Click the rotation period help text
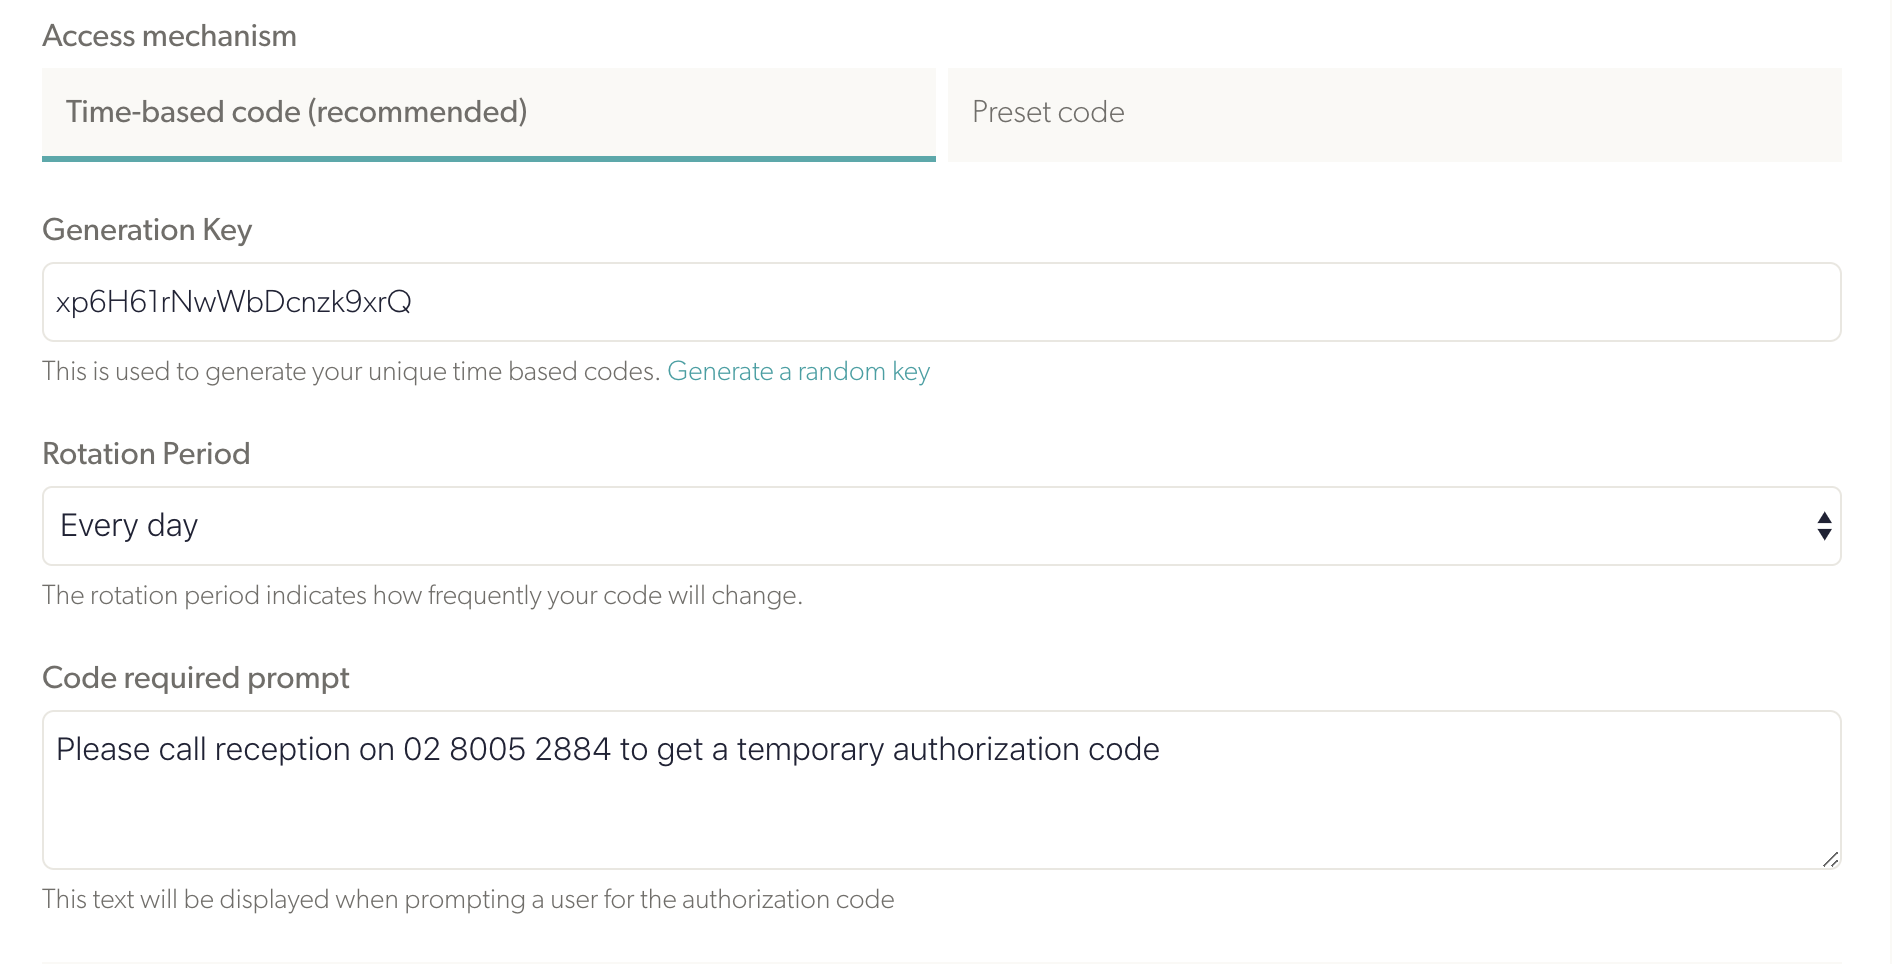The image size is (1892, 964). coord(422,596)
